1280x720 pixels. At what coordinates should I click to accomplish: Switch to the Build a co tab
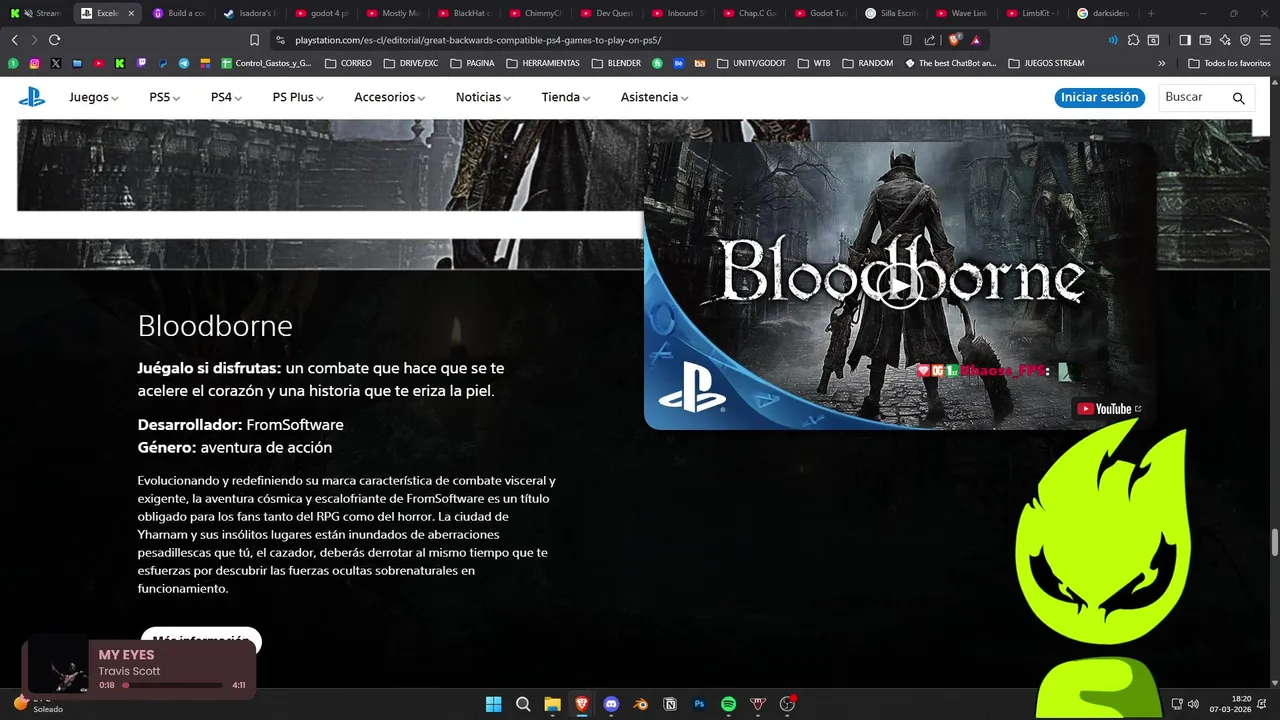(179, 14)
